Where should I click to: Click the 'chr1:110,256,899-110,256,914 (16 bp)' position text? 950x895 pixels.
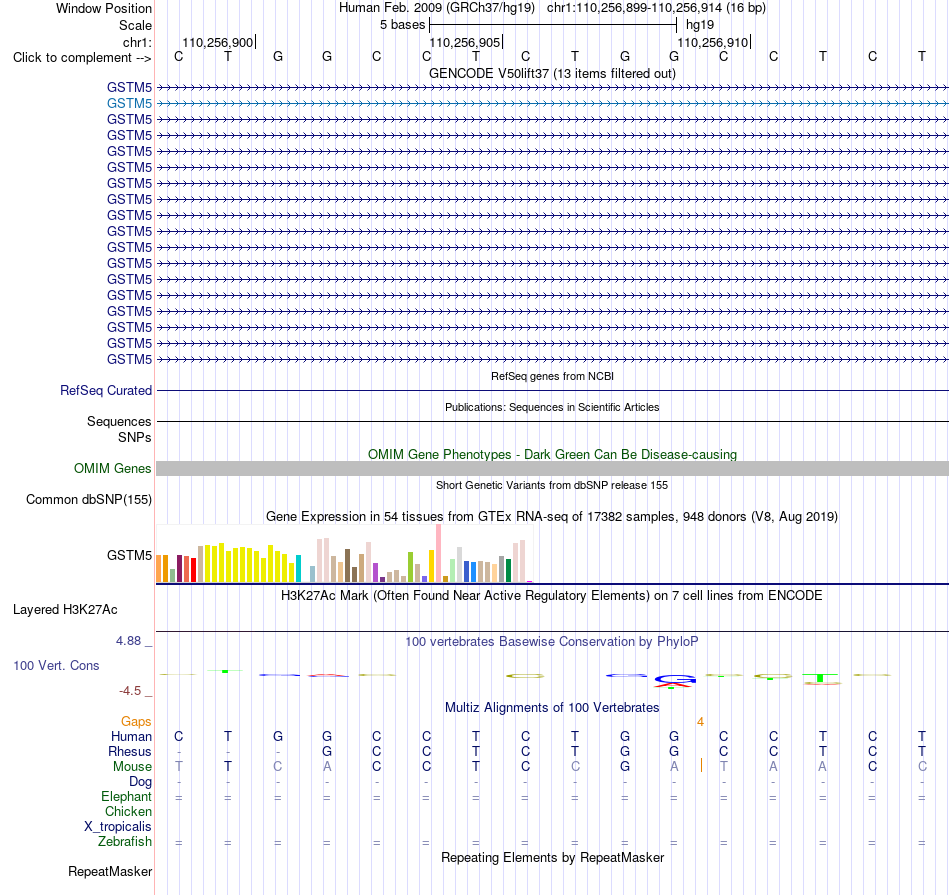(x=656, y=8)
